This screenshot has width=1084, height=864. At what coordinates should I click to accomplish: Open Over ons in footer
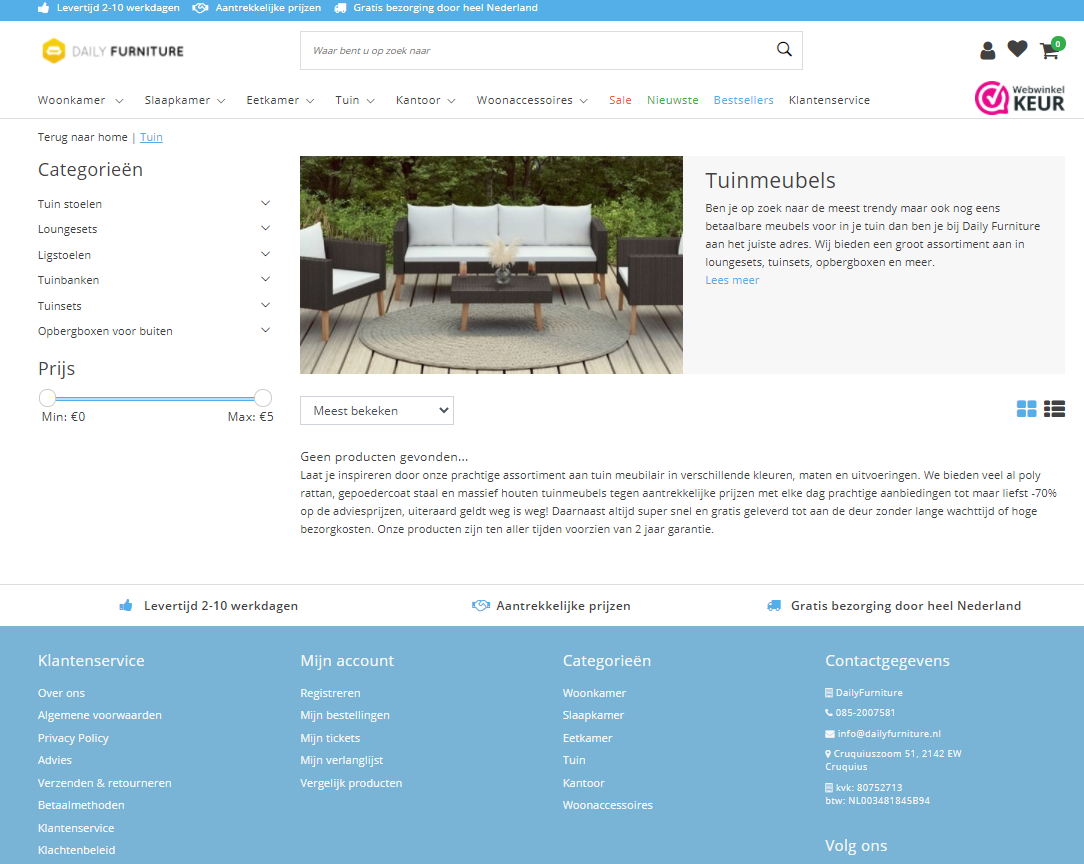[62, 693]
